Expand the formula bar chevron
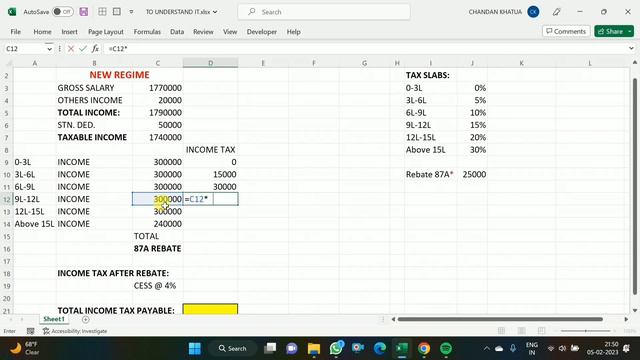 (x=631, y=49)
